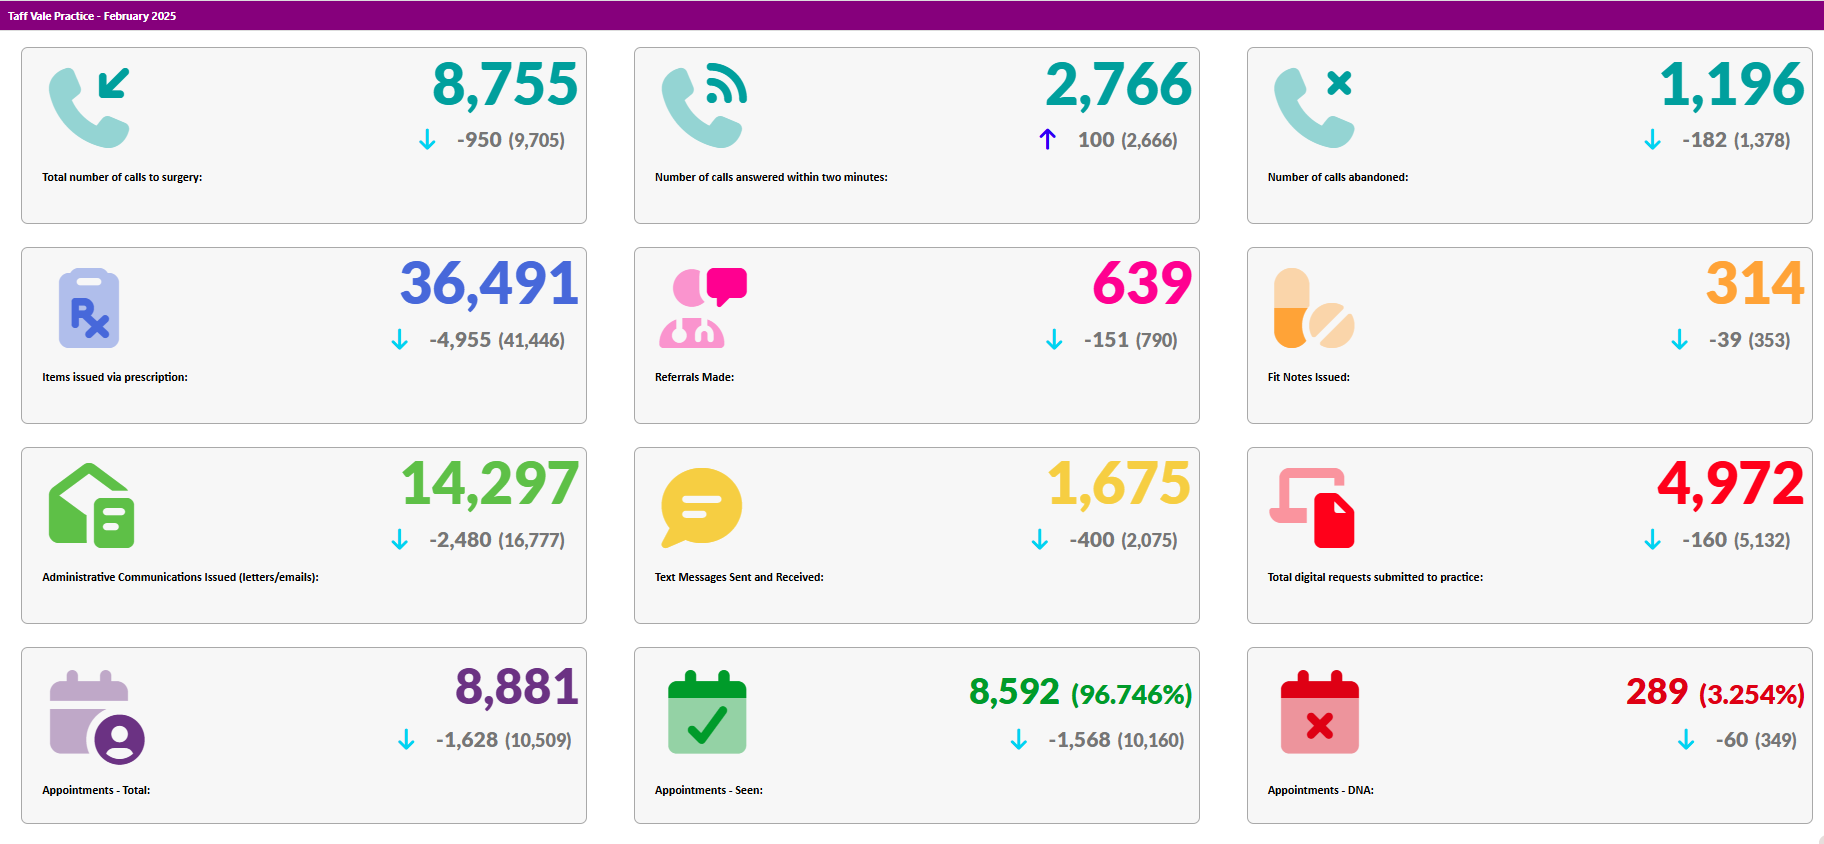Click the red calendar with X icon
Image resolution: width=1824 pixels, height=844 pixels.
coord(1319,713)
